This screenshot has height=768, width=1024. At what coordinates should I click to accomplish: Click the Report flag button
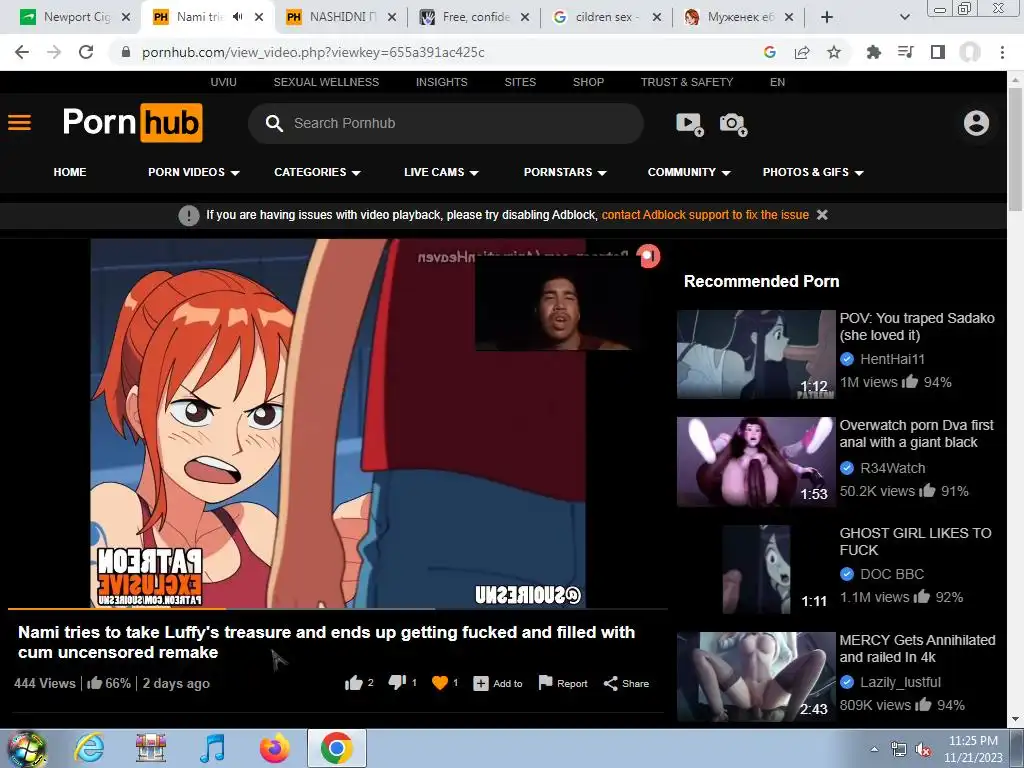[x=563, y=683]
